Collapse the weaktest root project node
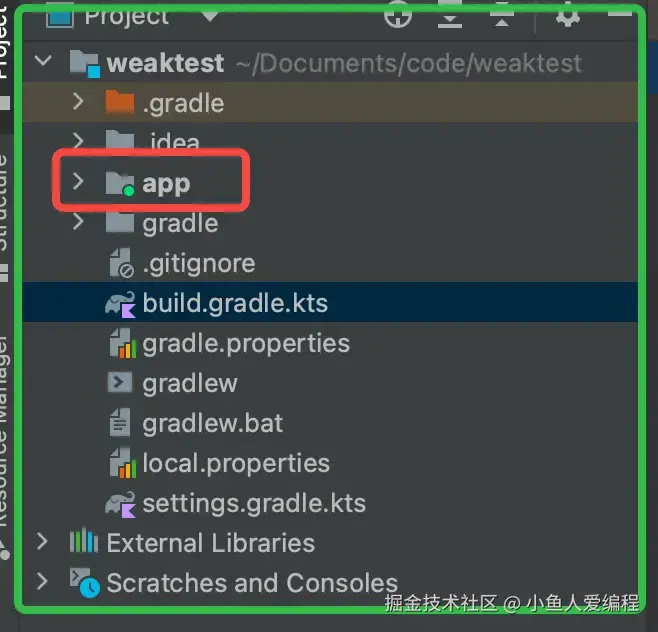 (x=42, y=62)
